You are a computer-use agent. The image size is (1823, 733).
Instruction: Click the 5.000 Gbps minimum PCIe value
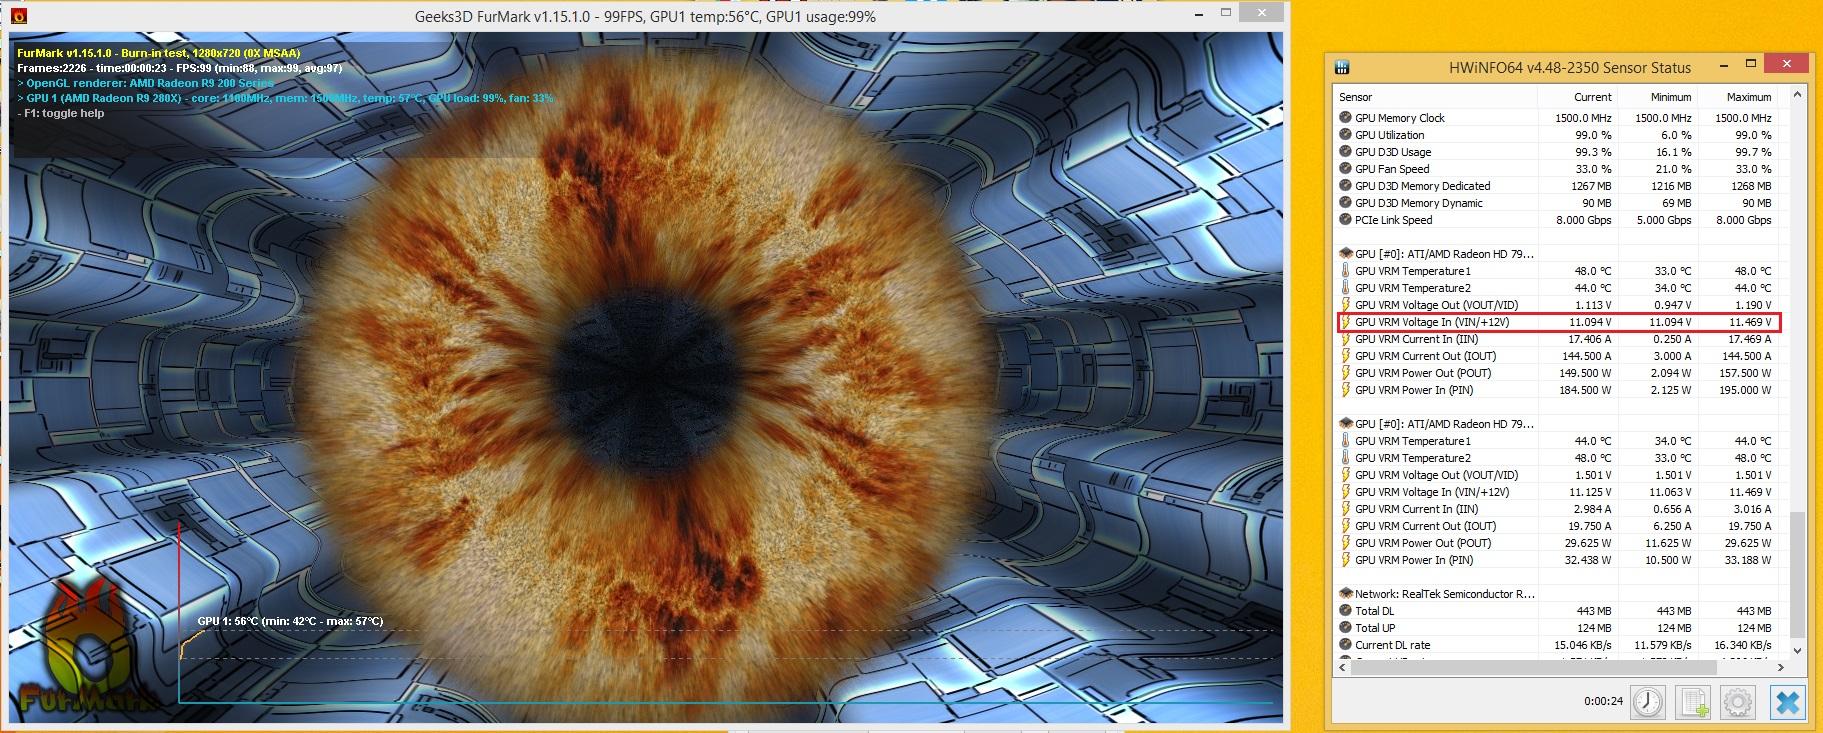coord(1664,220)
